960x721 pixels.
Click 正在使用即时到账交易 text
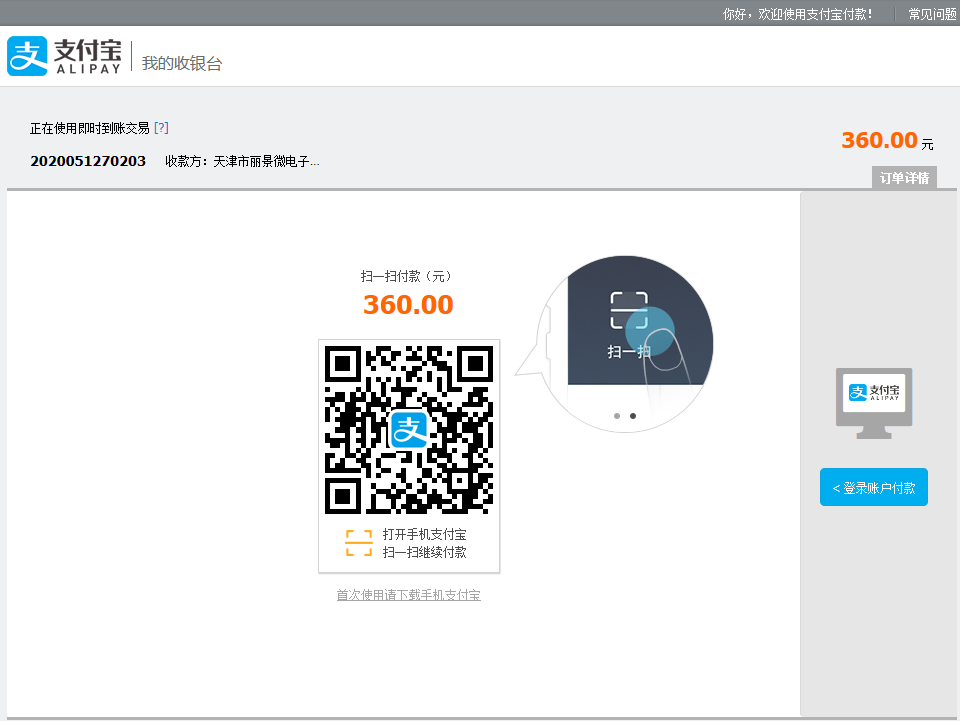click(89, 128)
